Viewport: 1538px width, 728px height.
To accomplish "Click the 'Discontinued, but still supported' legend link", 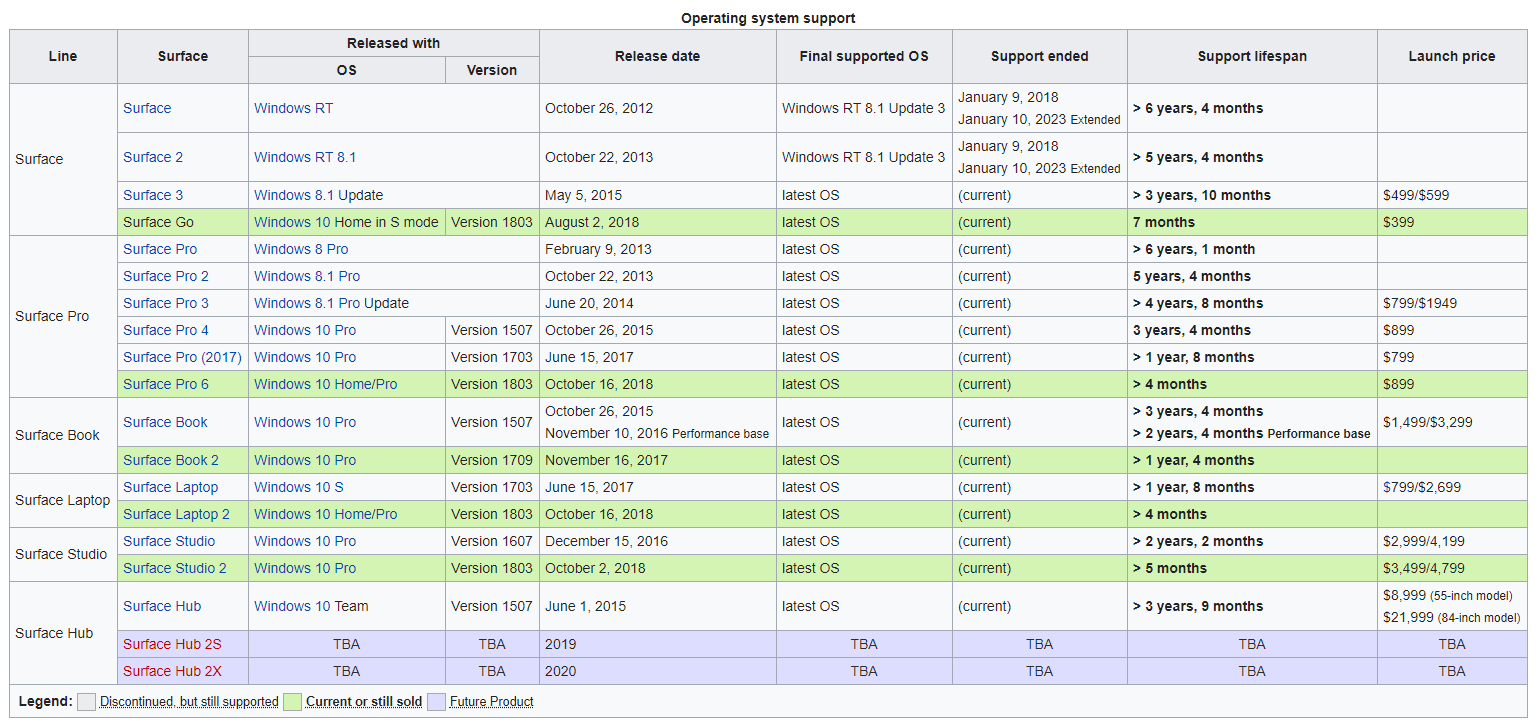I will coord(189,701).
